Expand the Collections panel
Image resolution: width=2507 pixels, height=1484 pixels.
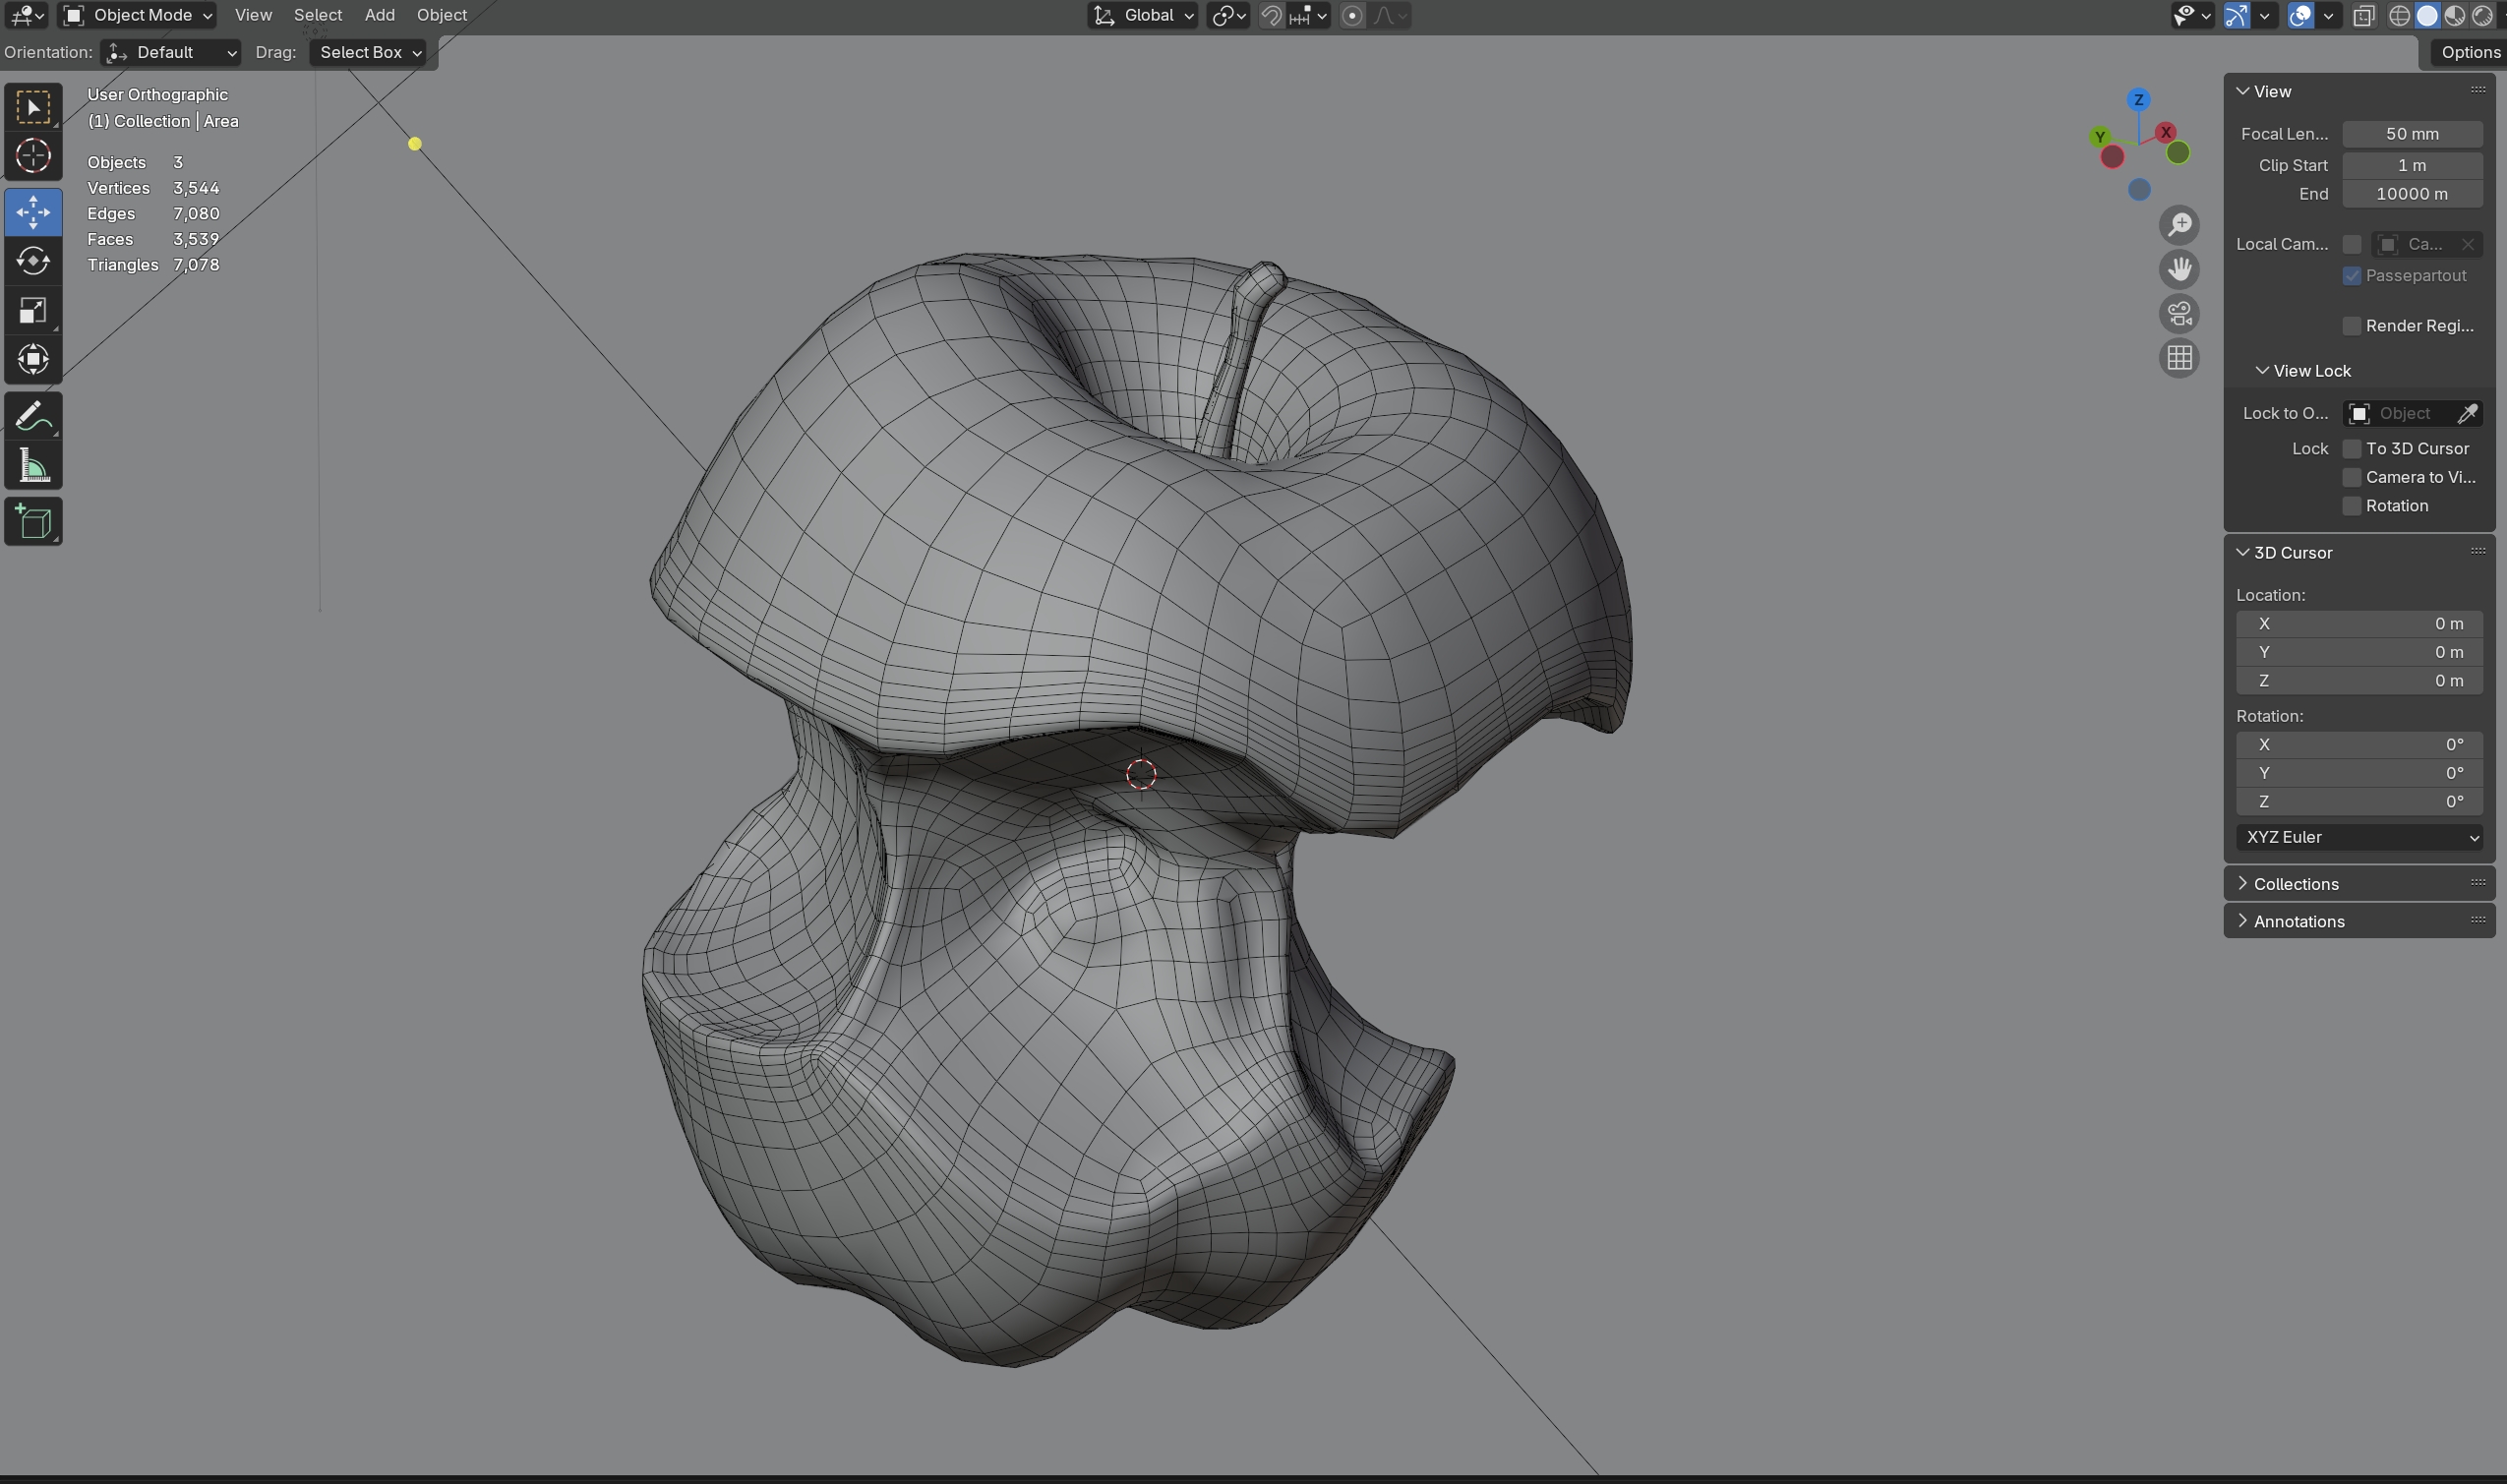click(x=2295, y=884)
